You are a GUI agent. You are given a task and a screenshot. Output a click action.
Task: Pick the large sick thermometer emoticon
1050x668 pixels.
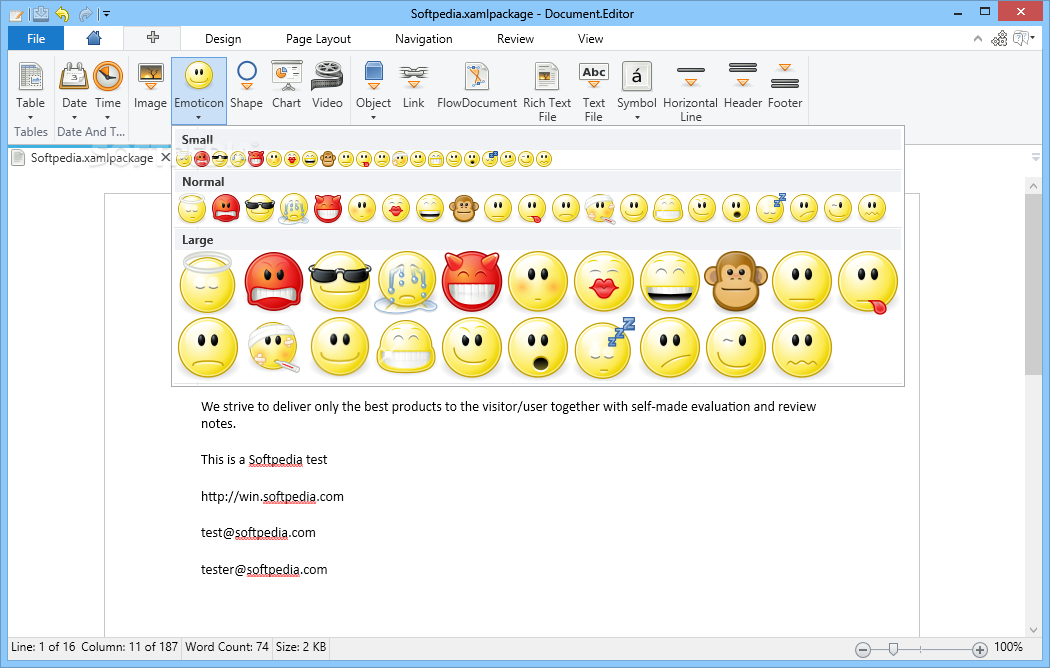pos(273,348)
